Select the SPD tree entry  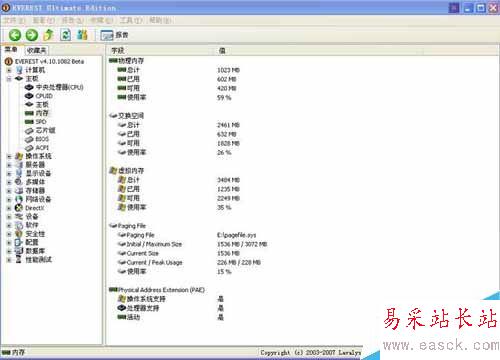coord(41,122)
